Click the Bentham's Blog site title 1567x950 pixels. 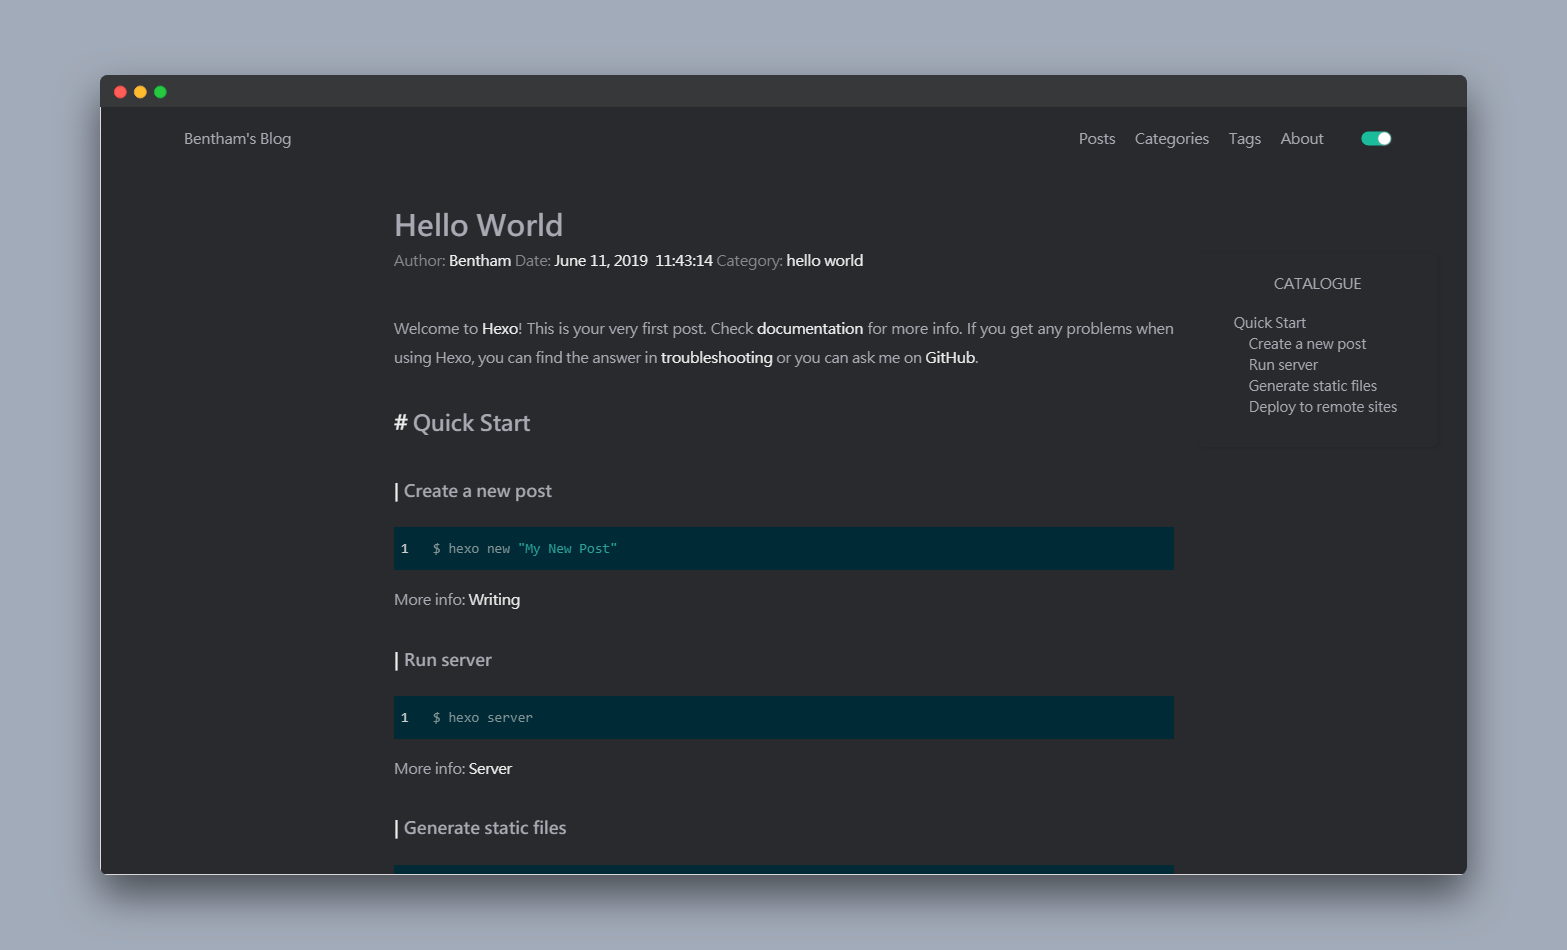(238, 139)
